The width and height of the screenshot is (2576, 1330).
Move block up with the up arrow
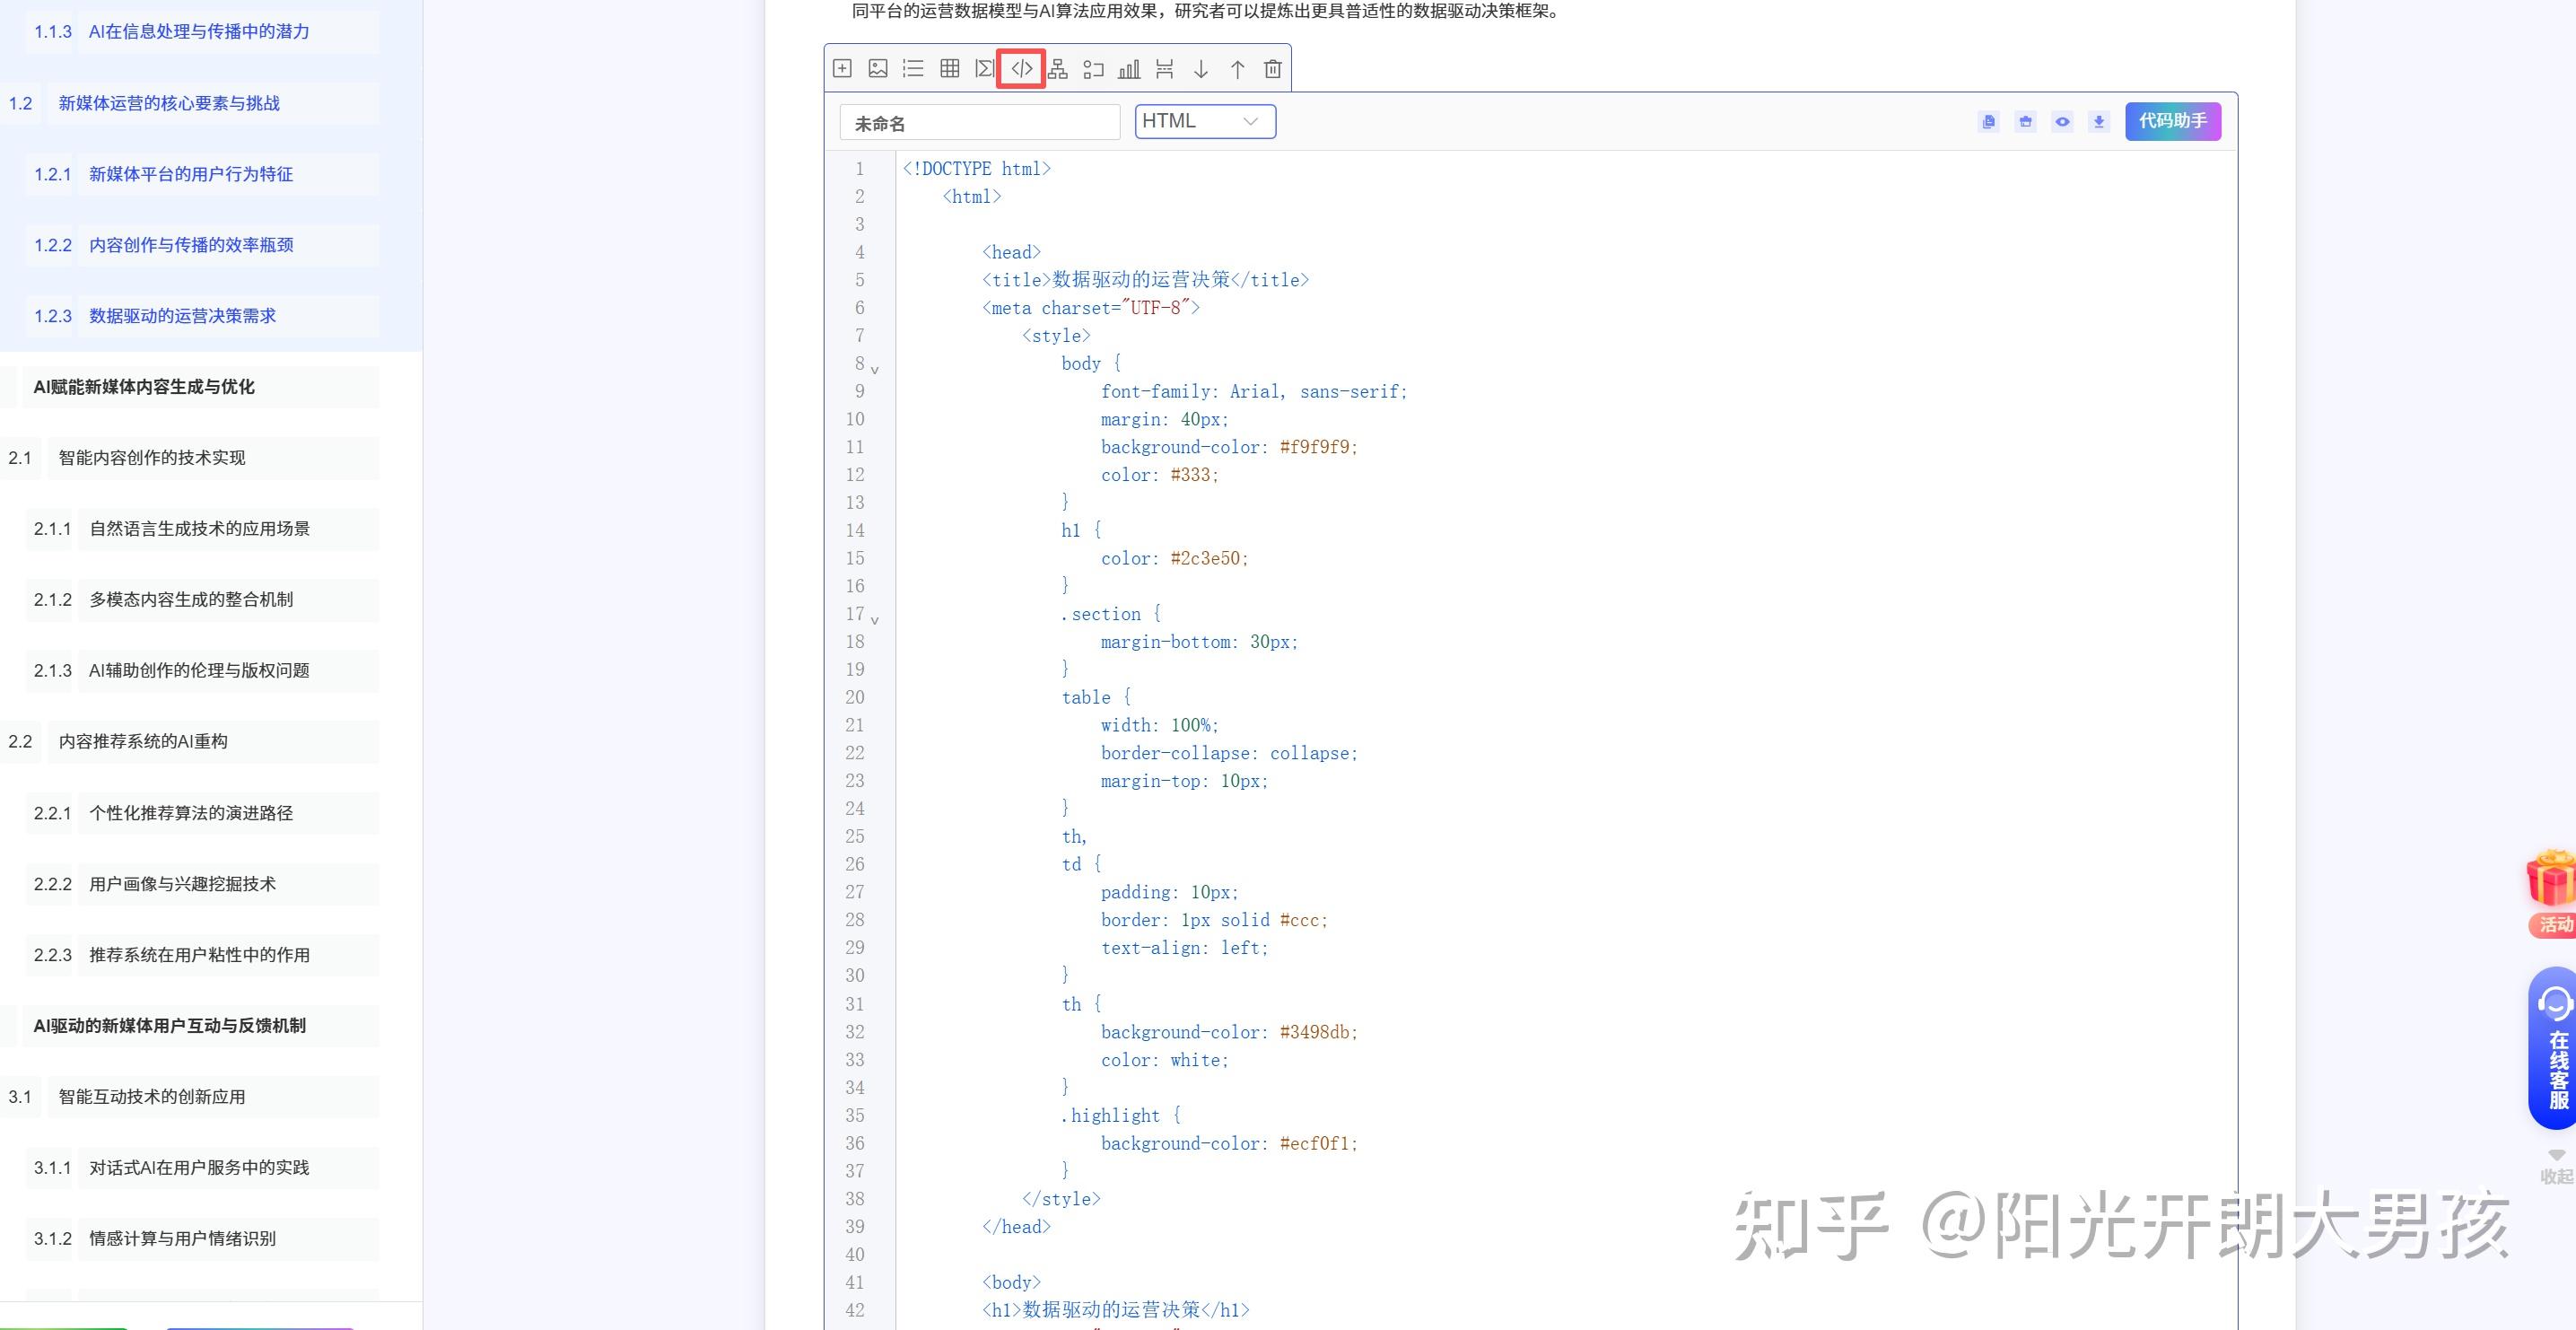[x=1237, y=69]
